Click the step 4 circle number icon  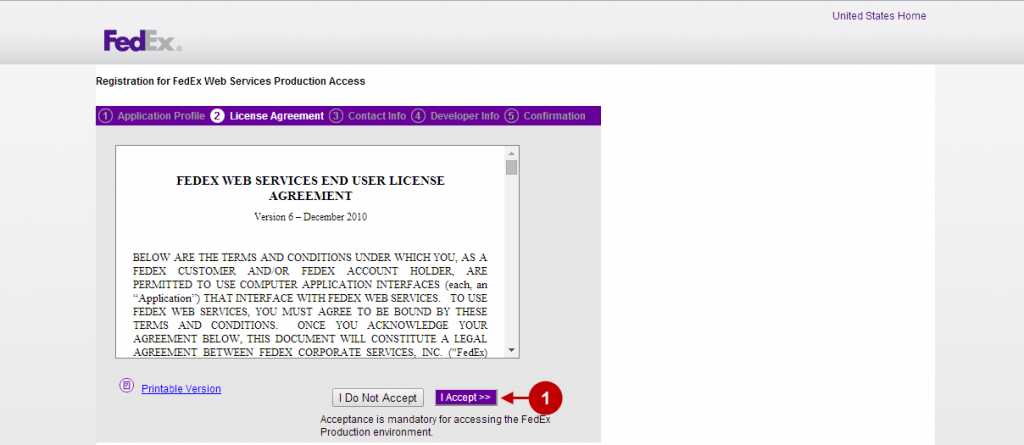[418, 116]
